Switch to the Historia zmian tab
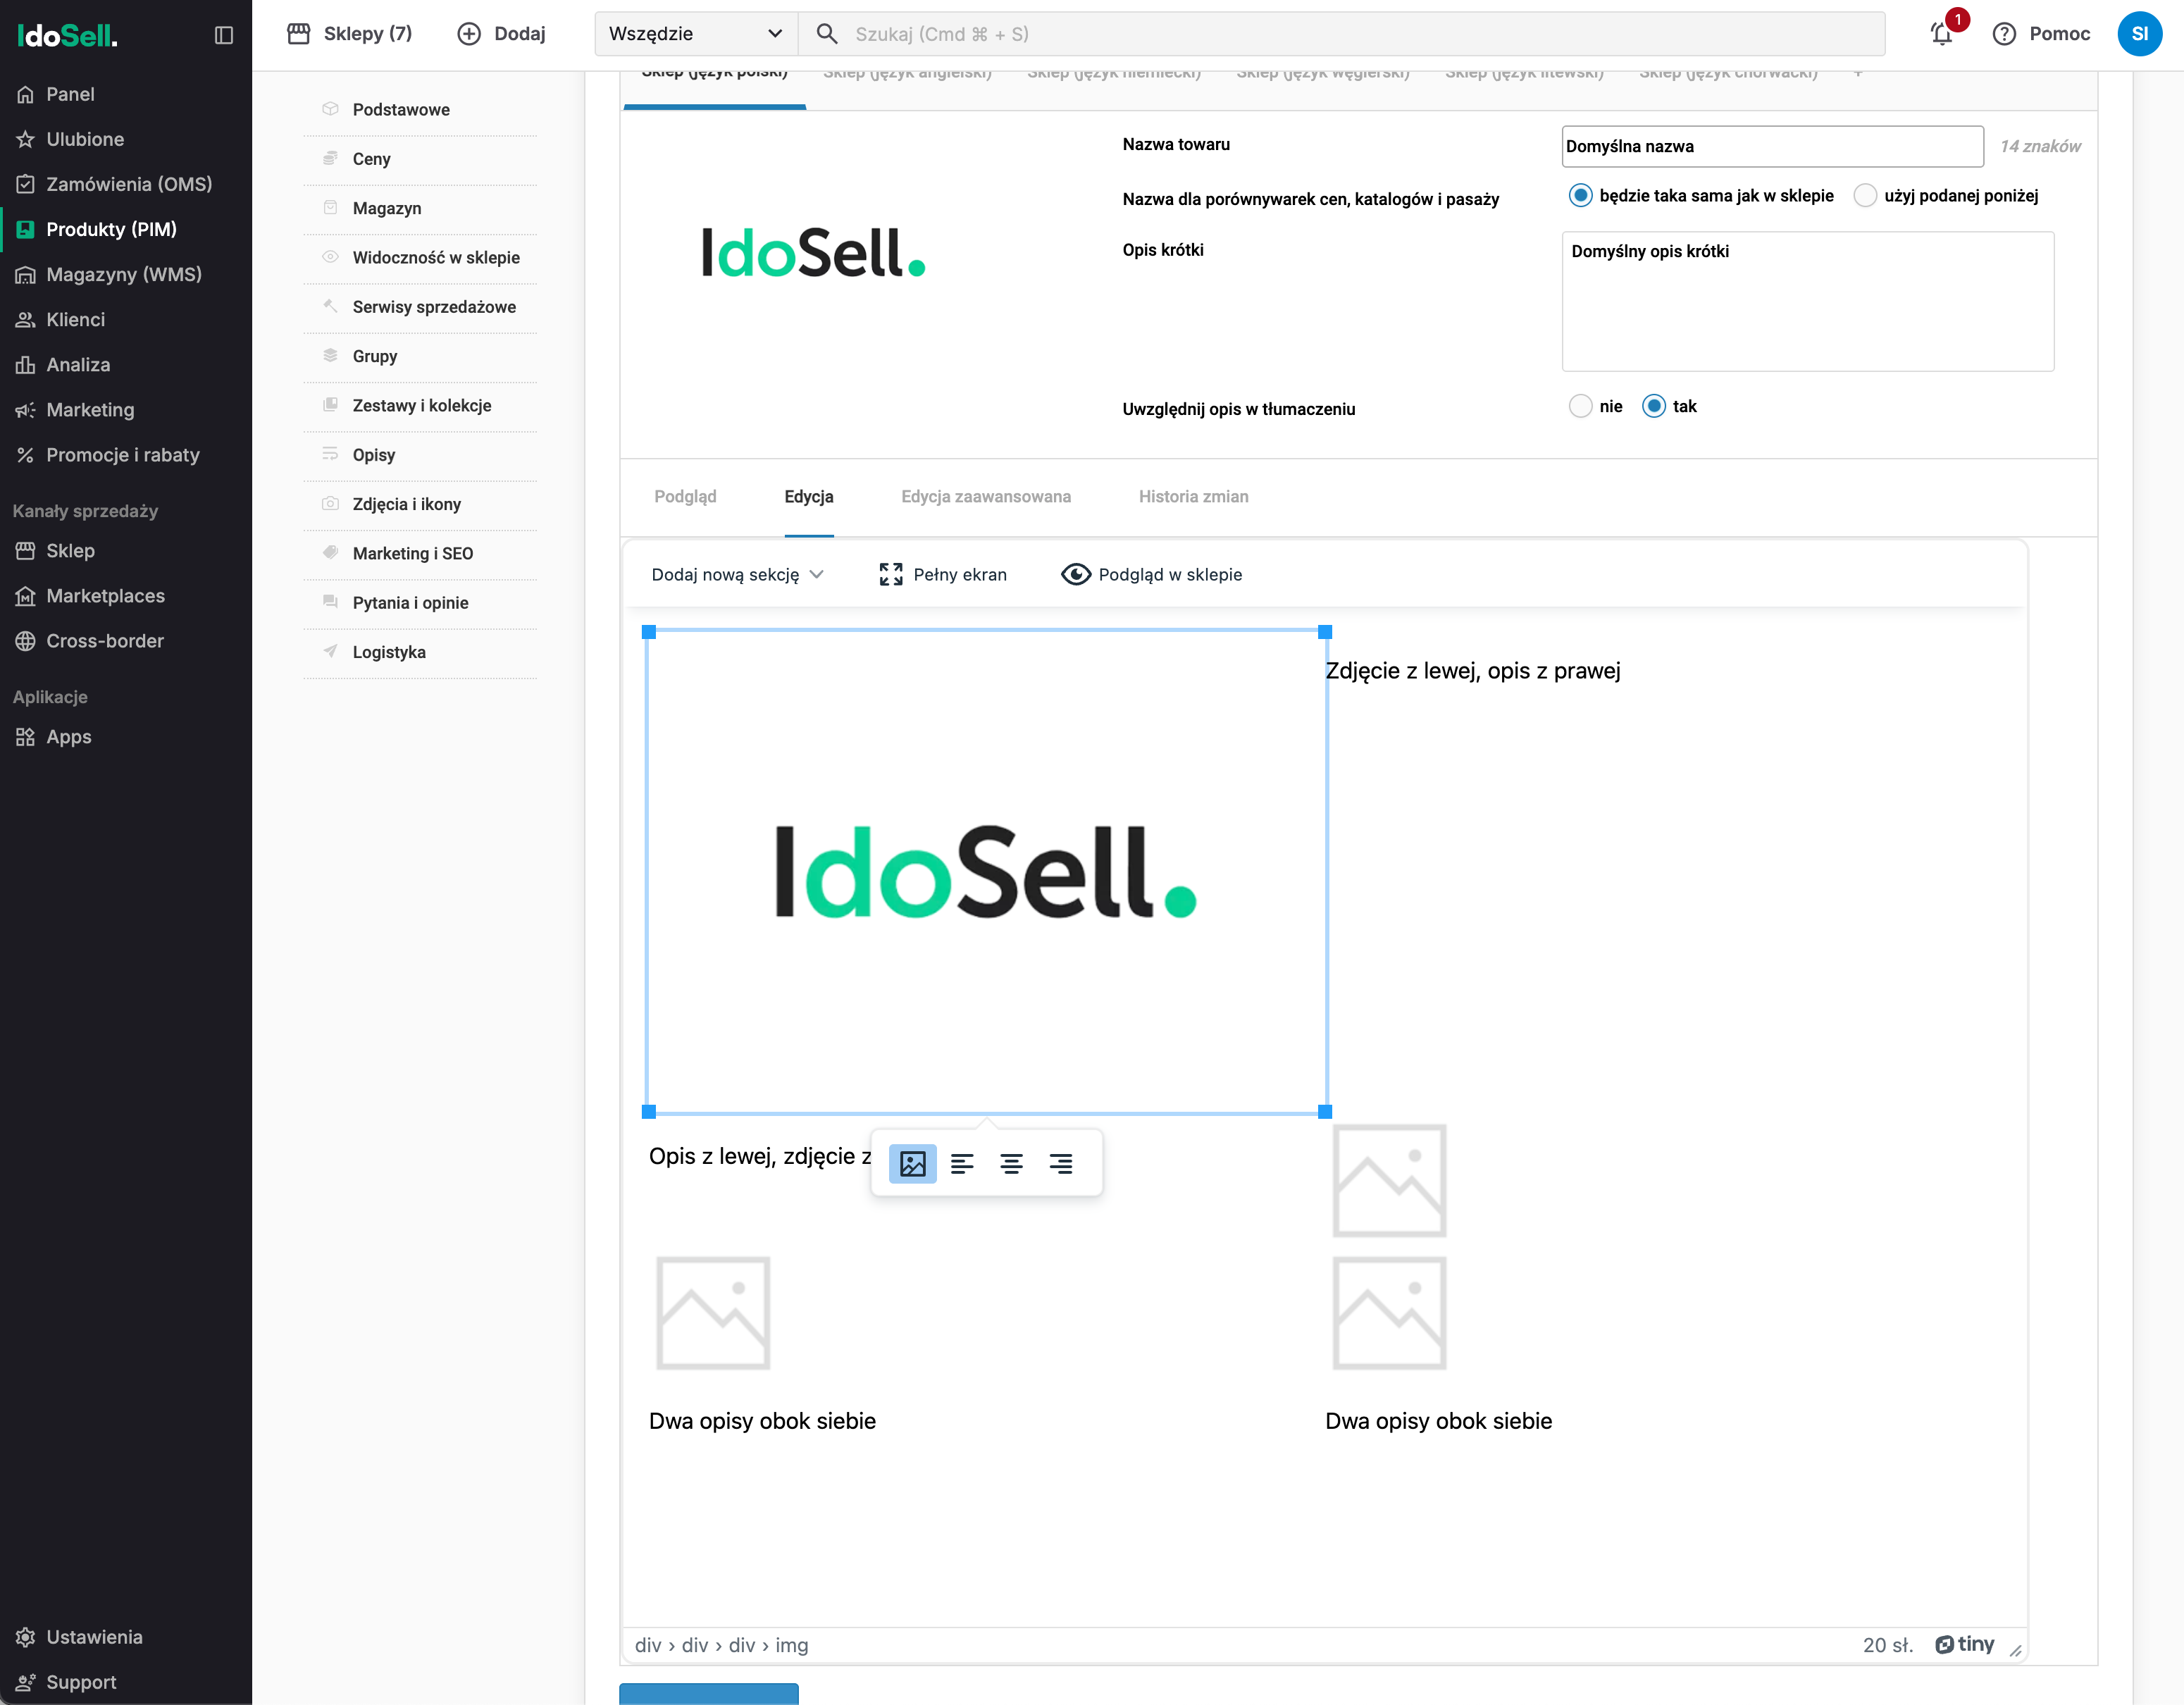 [1193, 496]
